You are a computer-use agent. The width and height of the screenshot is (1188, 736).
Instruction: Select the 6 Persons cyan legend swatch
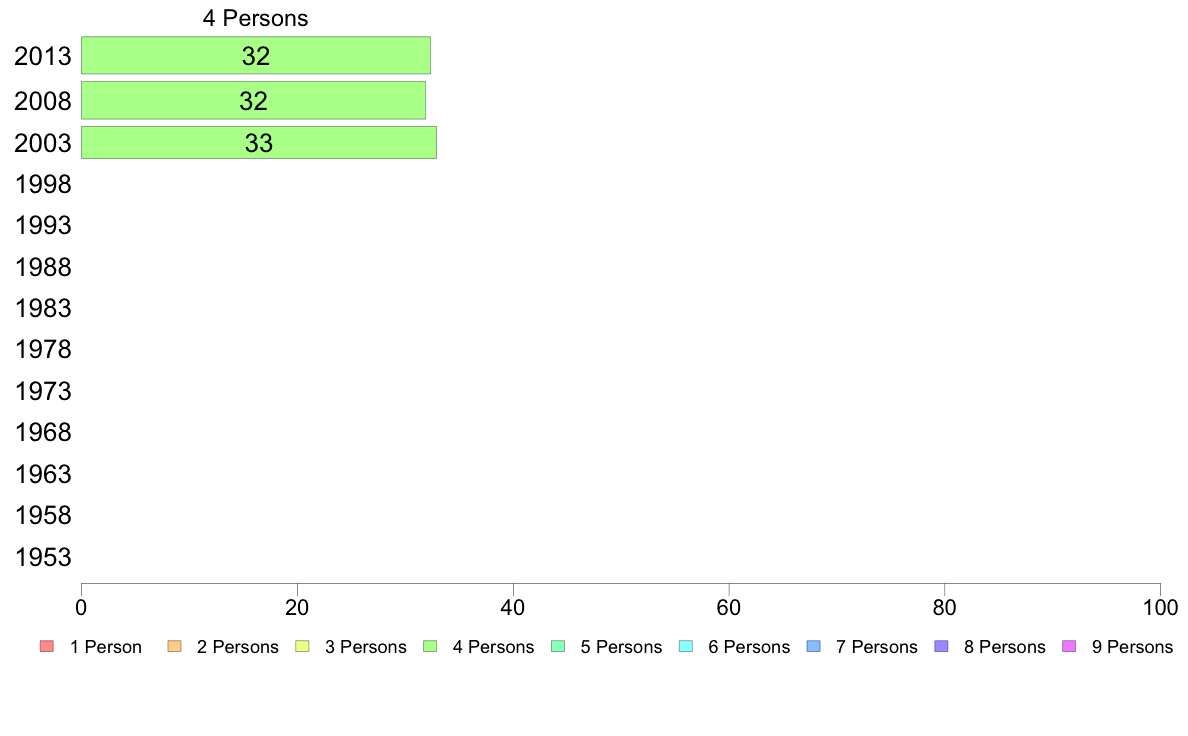click(x=686, y=647)
